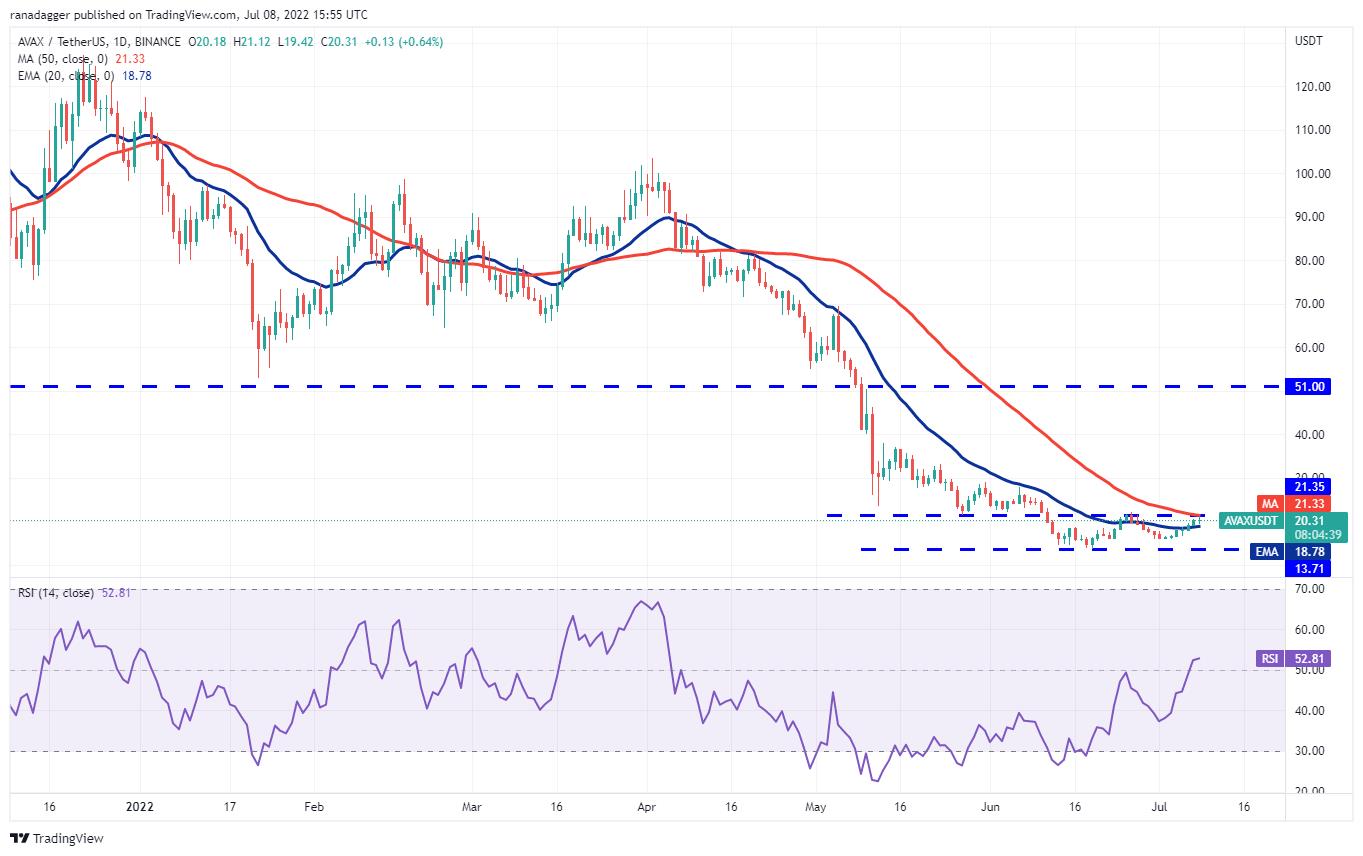Select the 13.71 support level tag

1308,568
